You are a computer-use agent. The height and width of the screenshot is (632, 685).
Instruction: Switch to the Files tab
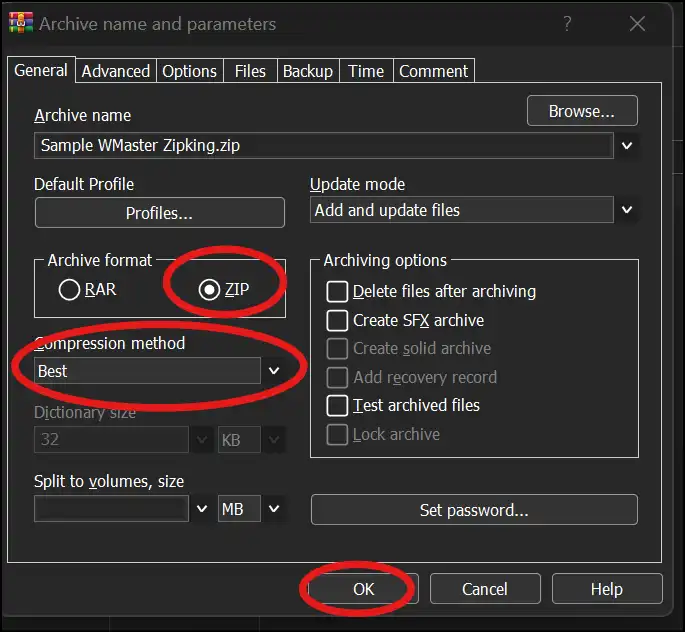point(250,71)
